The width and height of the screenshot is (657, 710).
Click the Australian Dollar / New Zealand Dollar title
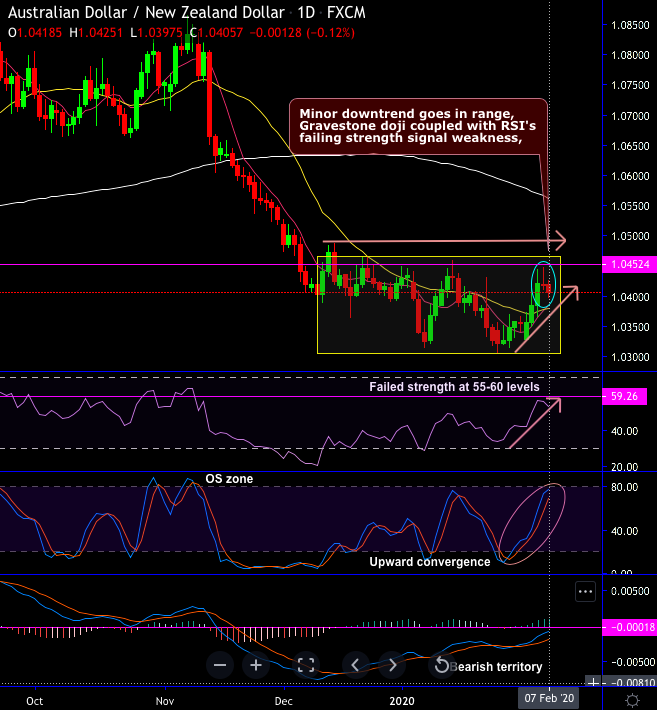click(147, 13)
